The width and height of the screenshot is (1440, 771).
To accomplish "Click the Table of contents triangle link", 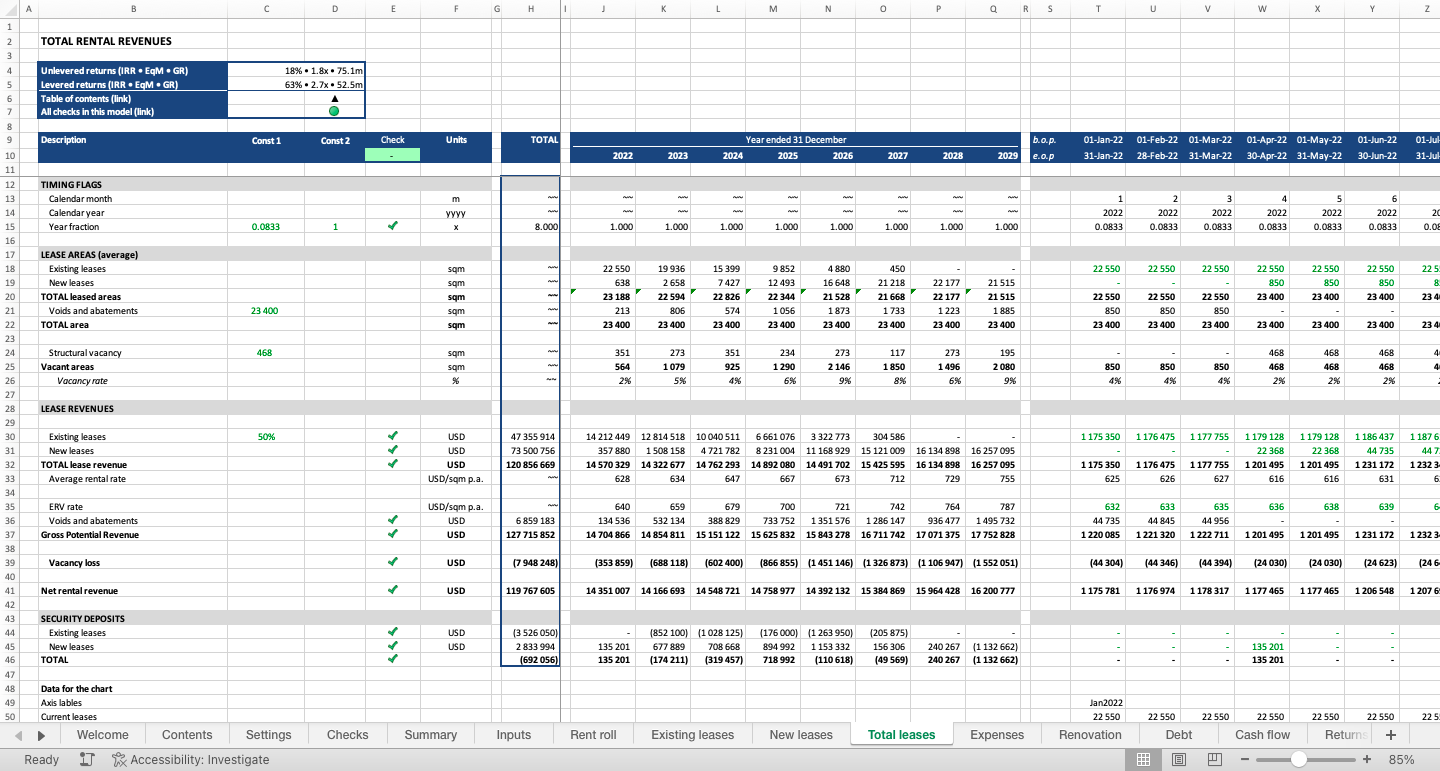I will [334, 98].
